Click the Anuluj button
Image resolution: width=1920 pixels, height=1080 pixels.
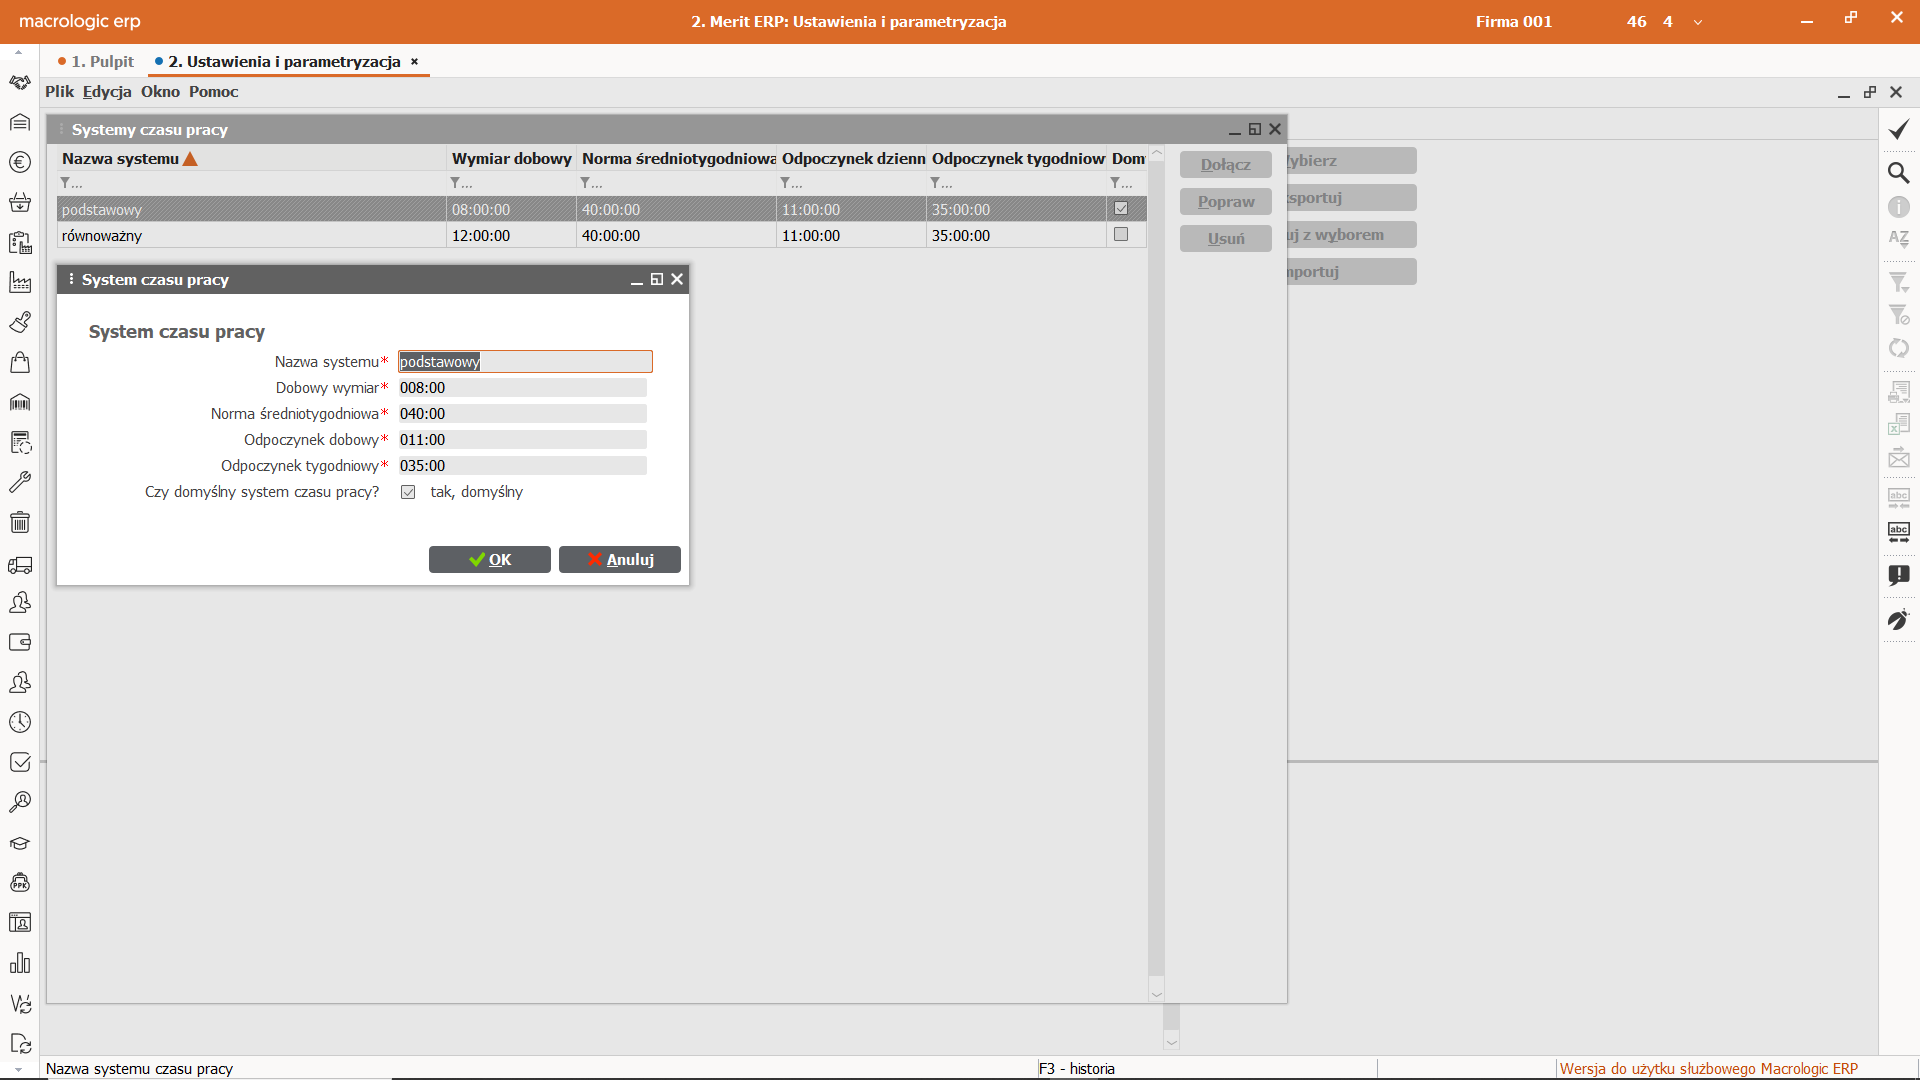pos(620,560)
